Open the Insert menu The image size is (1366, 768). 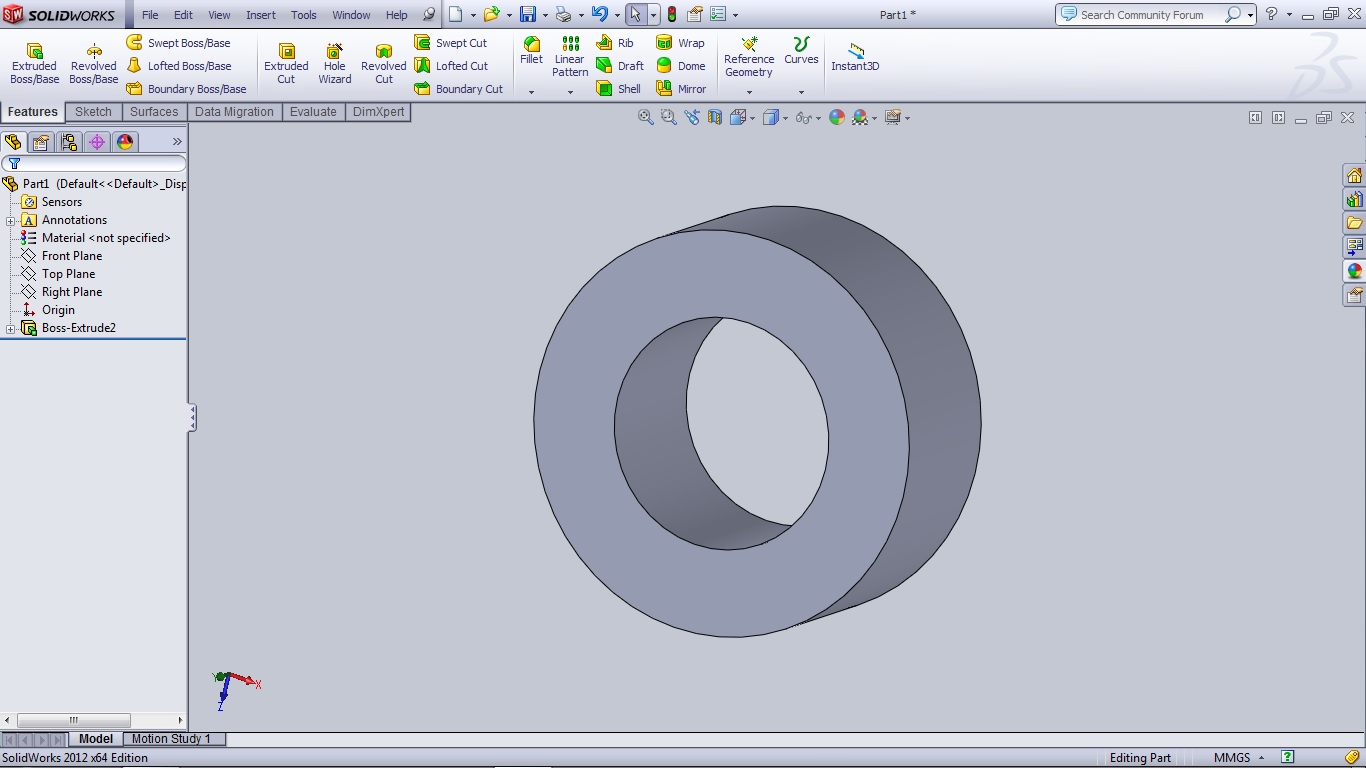pos(261,15)
